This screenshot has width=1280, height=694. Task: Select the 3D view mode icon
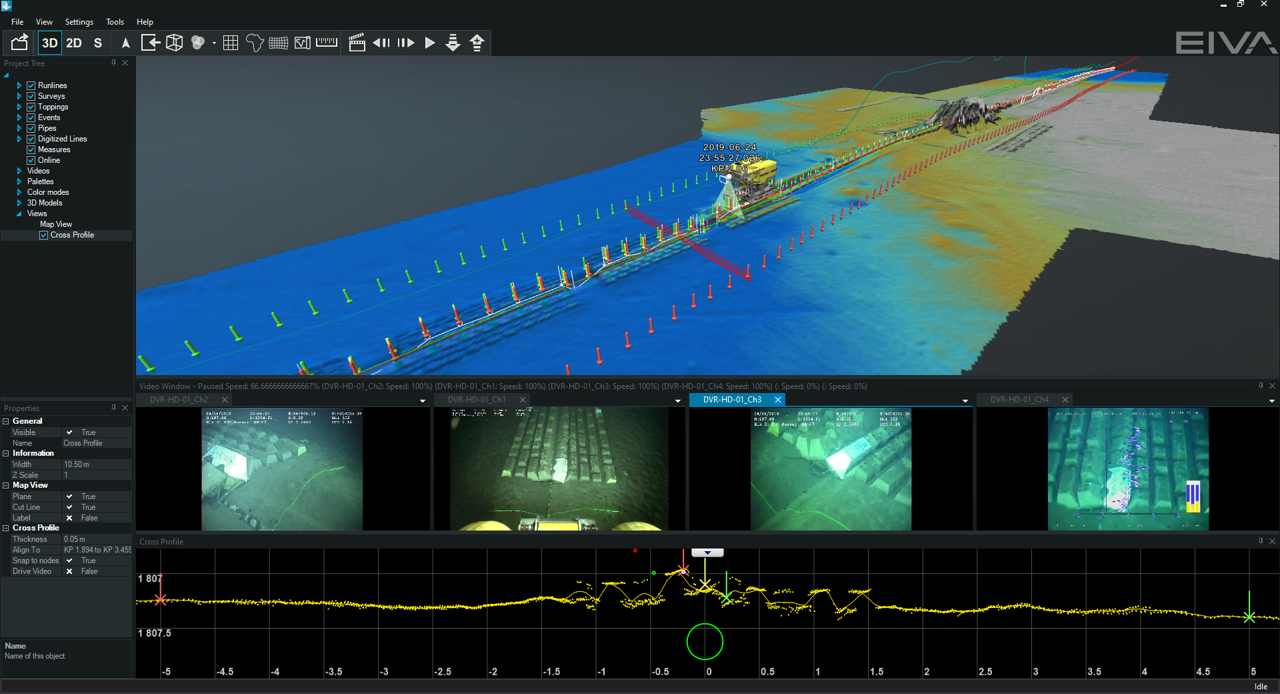tap(48, 43)
